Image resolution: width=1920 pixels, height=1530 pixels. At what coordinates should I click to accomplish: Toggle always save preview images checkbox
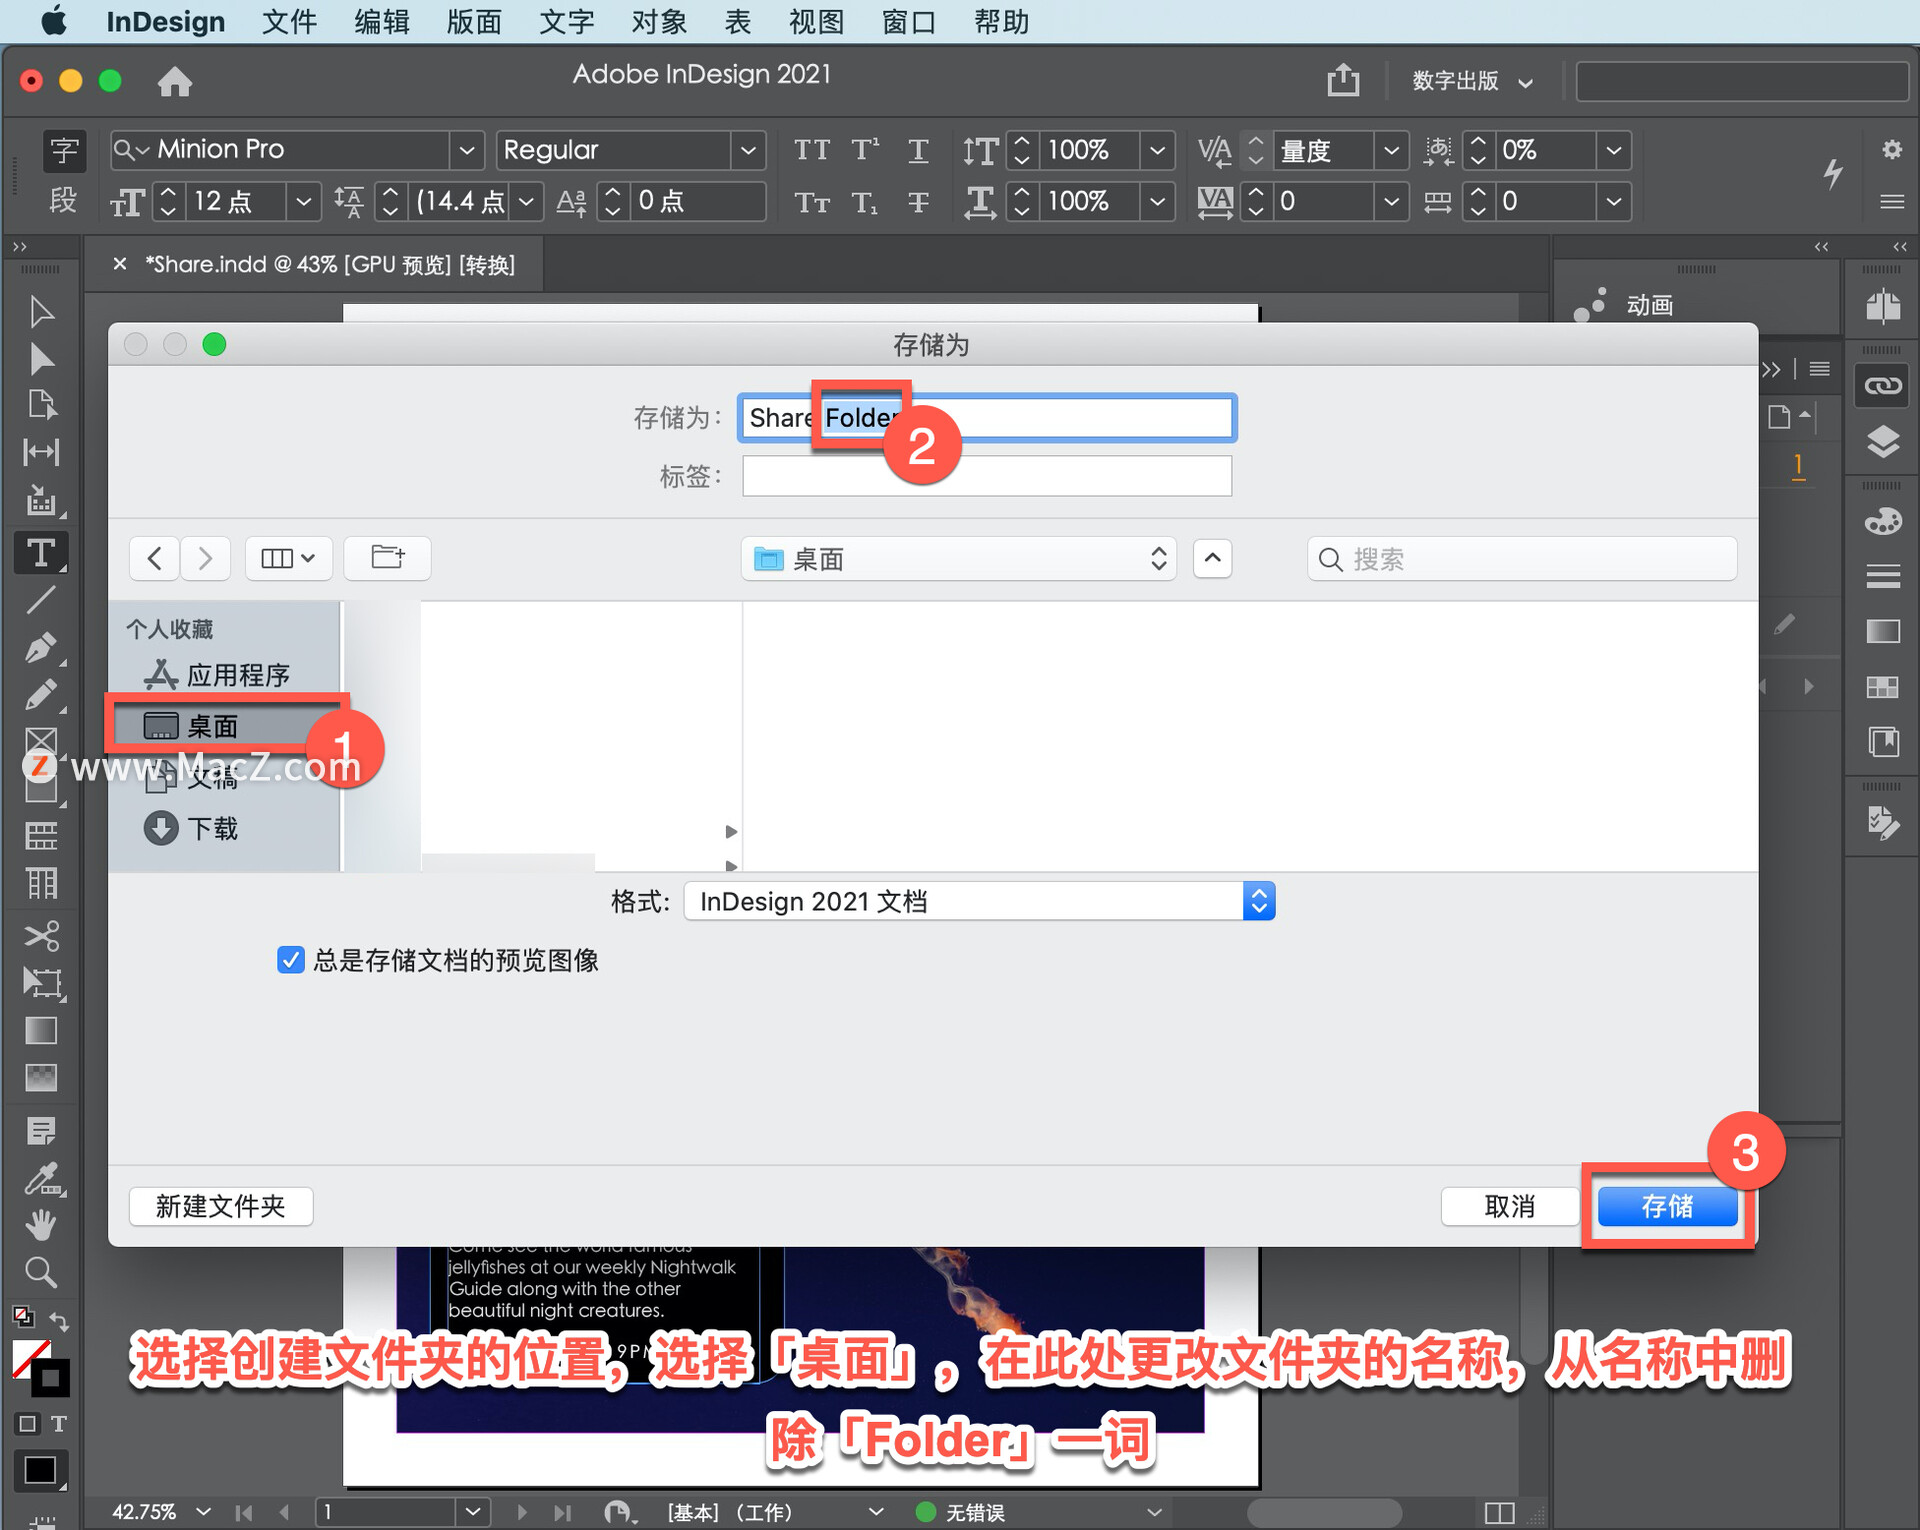tap(290, 960)
